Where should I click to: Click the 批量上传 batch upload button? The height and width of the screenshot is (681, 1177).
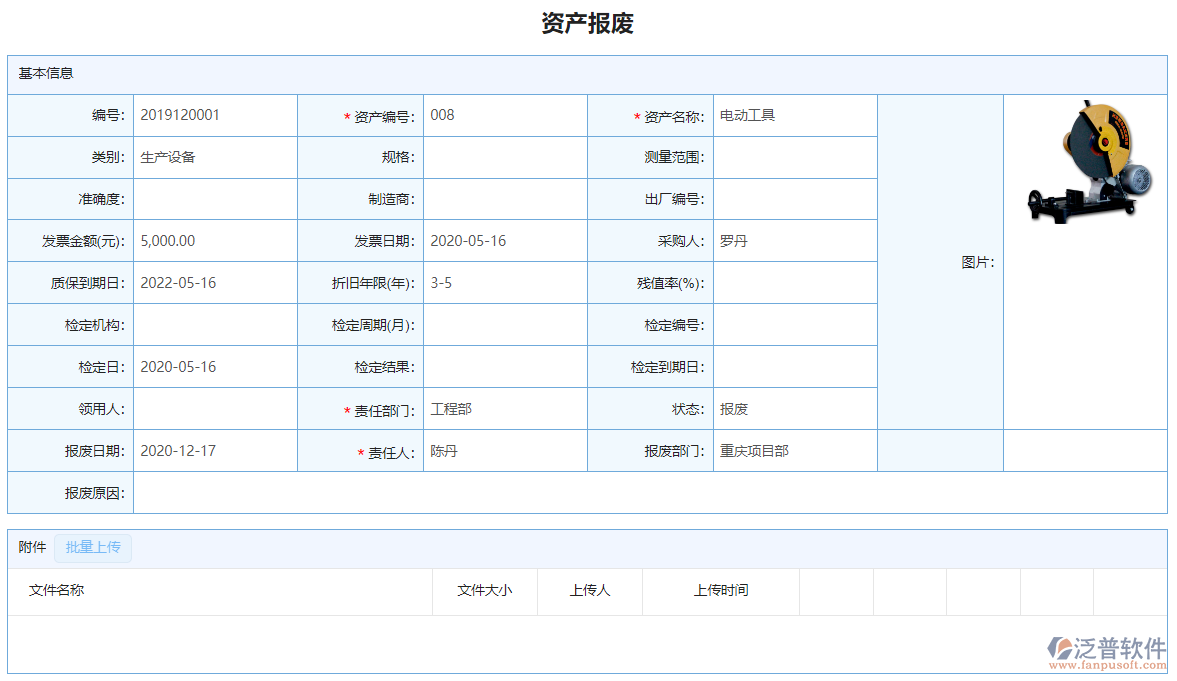[x=93, y=548]
